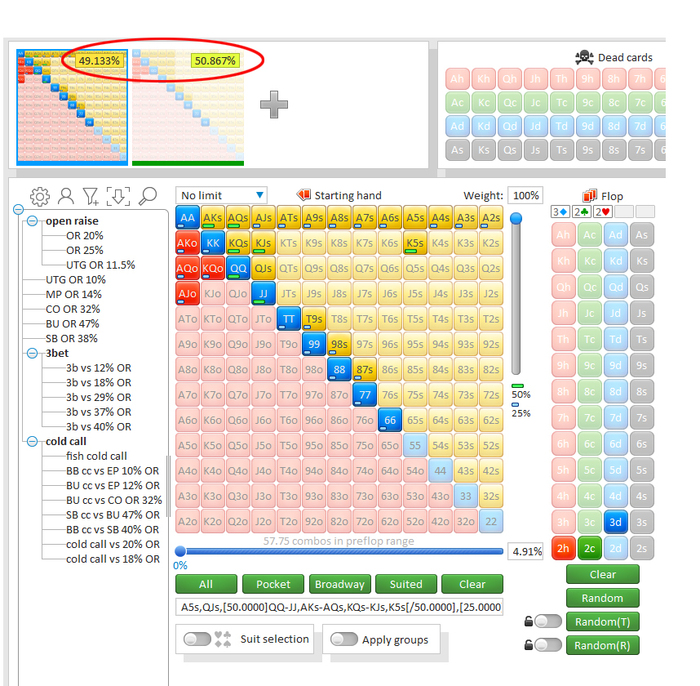
Task: Click the Pocket pairs button
Action: (x=273, y=584)
